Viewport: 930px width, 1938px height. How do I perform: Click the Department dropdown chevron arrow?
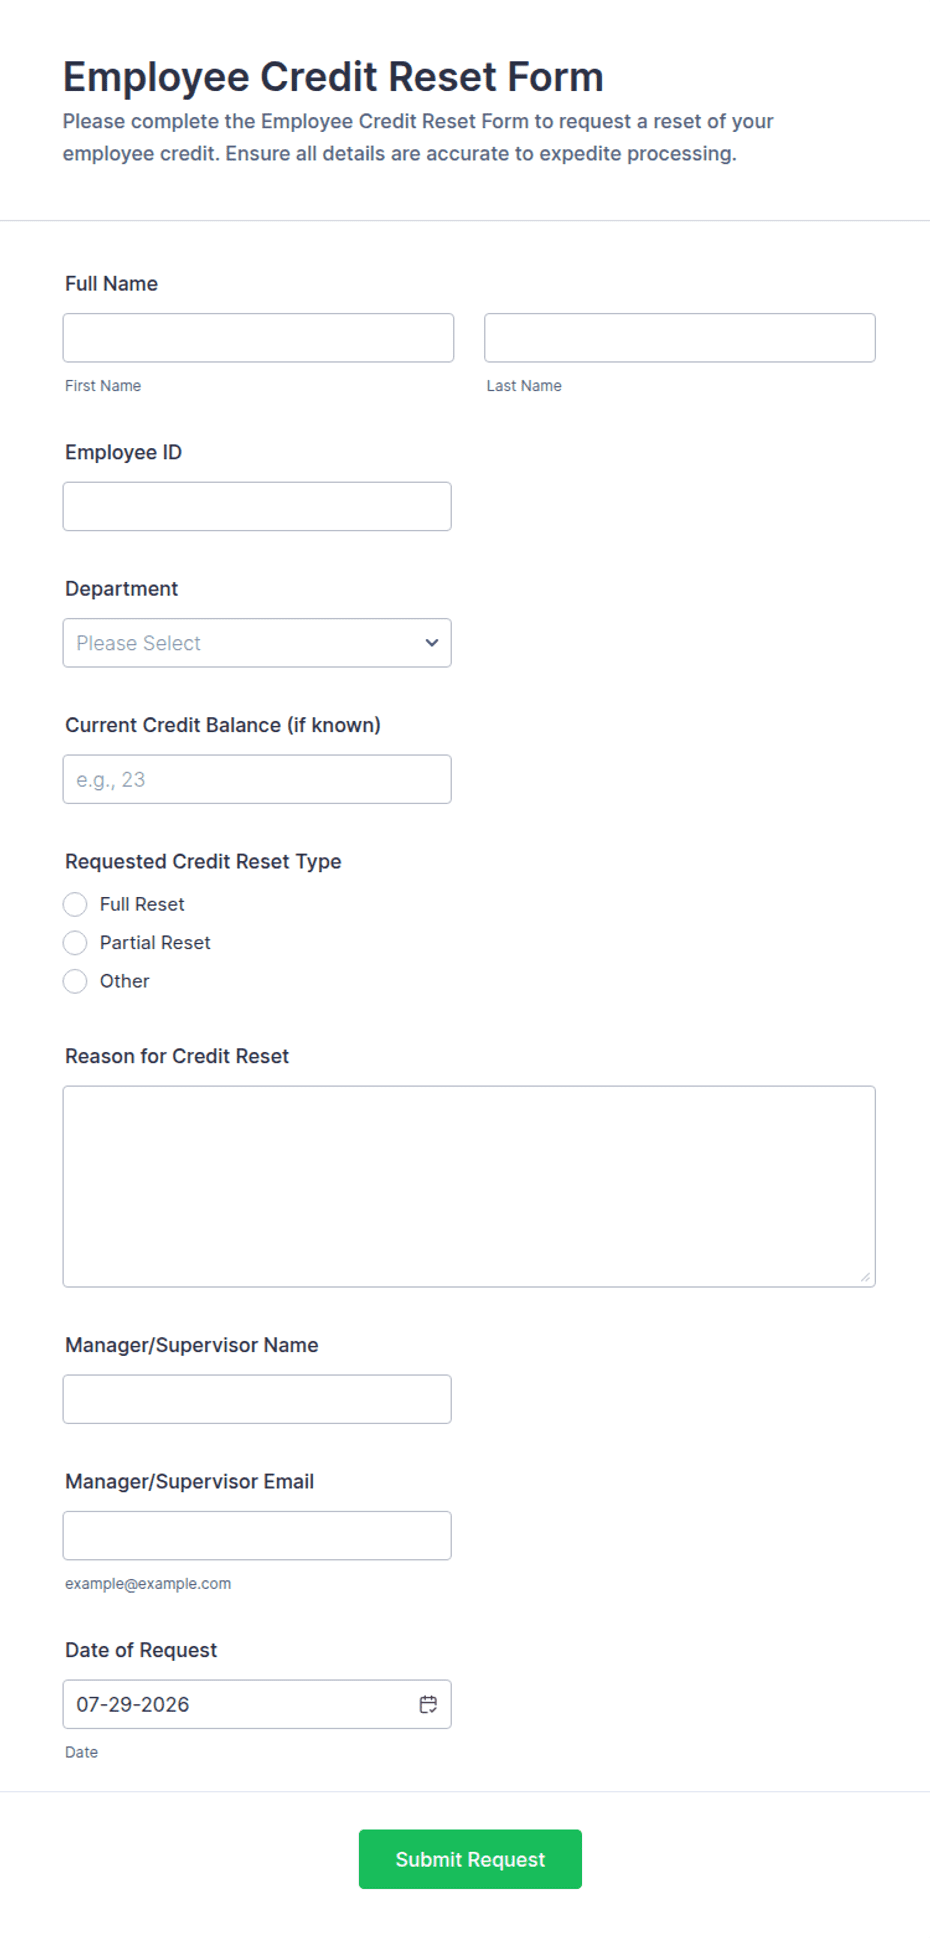pos(432,643)
